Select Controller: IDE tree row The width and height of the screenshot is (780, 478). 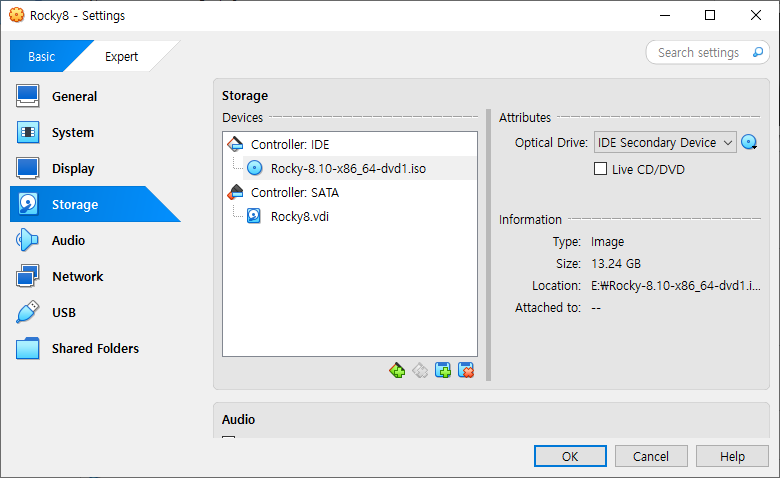[350, 144]
